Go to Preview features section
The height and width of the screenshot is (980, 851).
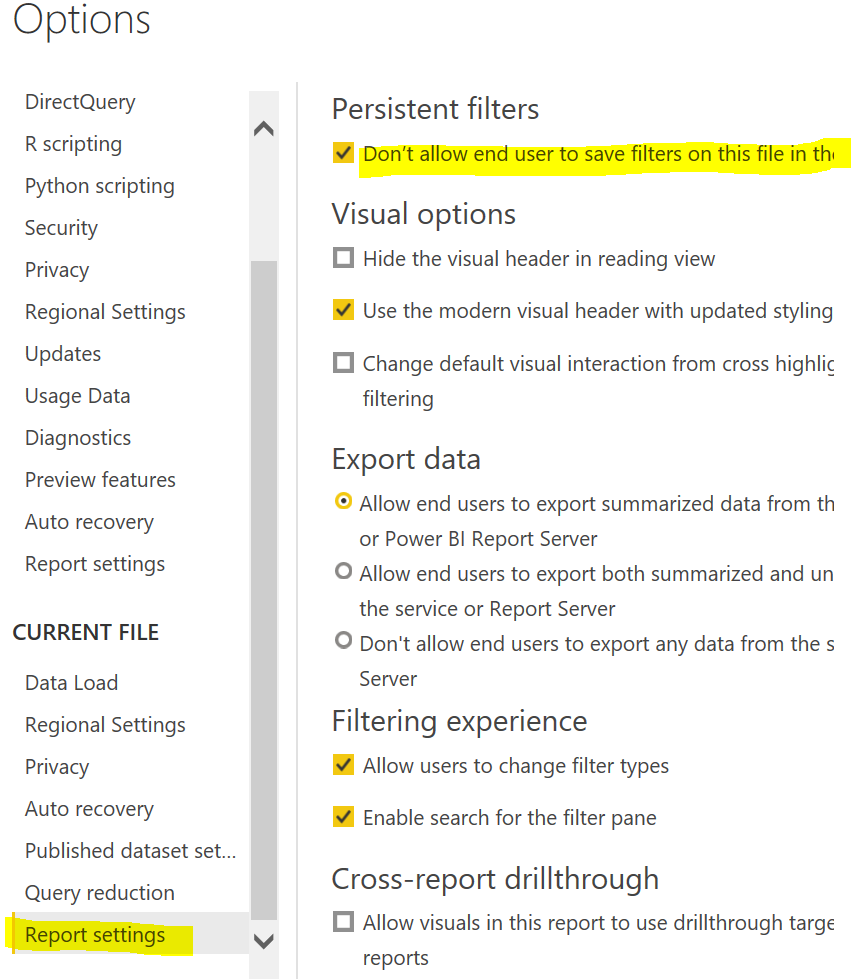coord(100,480)
